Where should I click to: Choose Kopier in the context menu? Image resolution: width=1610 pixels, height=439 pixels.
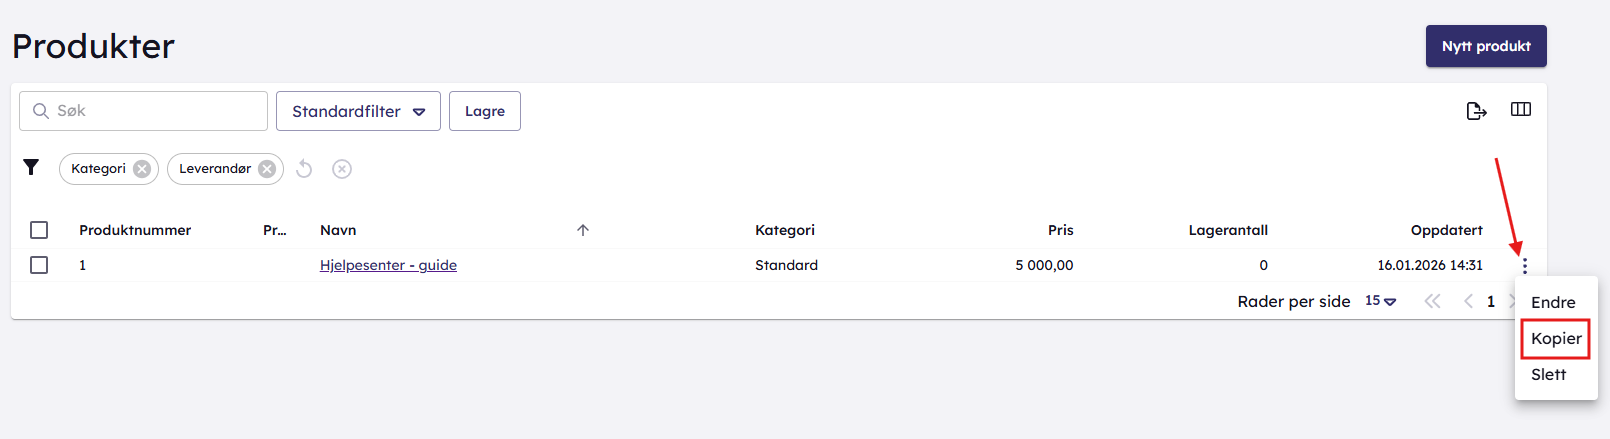coord(1556,338)
